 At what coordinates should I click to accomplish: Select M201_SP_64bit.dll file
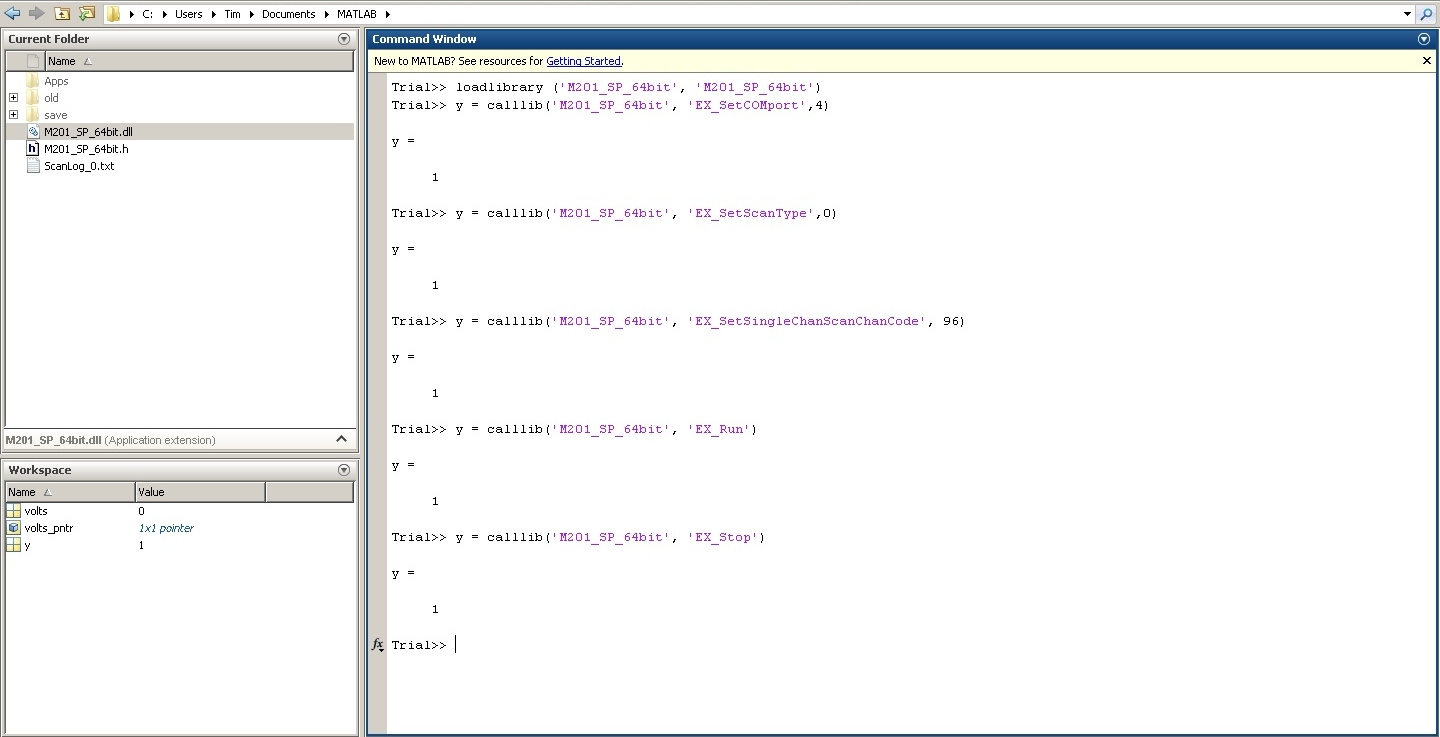click(88, 132)
